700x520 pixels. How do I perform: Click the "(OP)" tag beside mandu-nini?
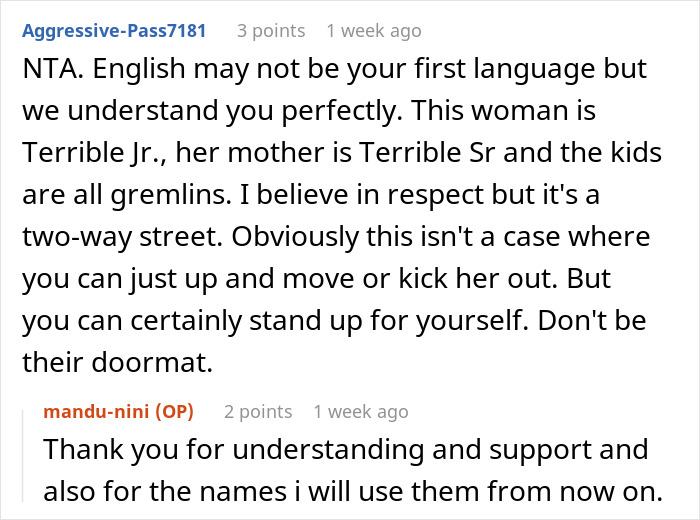point(177,411)
